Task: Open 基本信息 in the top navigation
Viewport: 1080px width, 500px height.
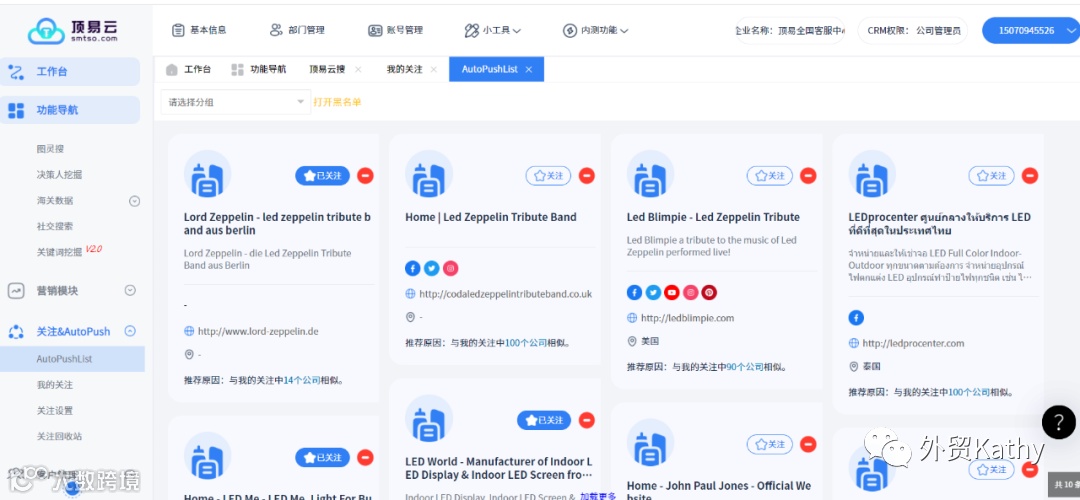Action: click(198, 30)
